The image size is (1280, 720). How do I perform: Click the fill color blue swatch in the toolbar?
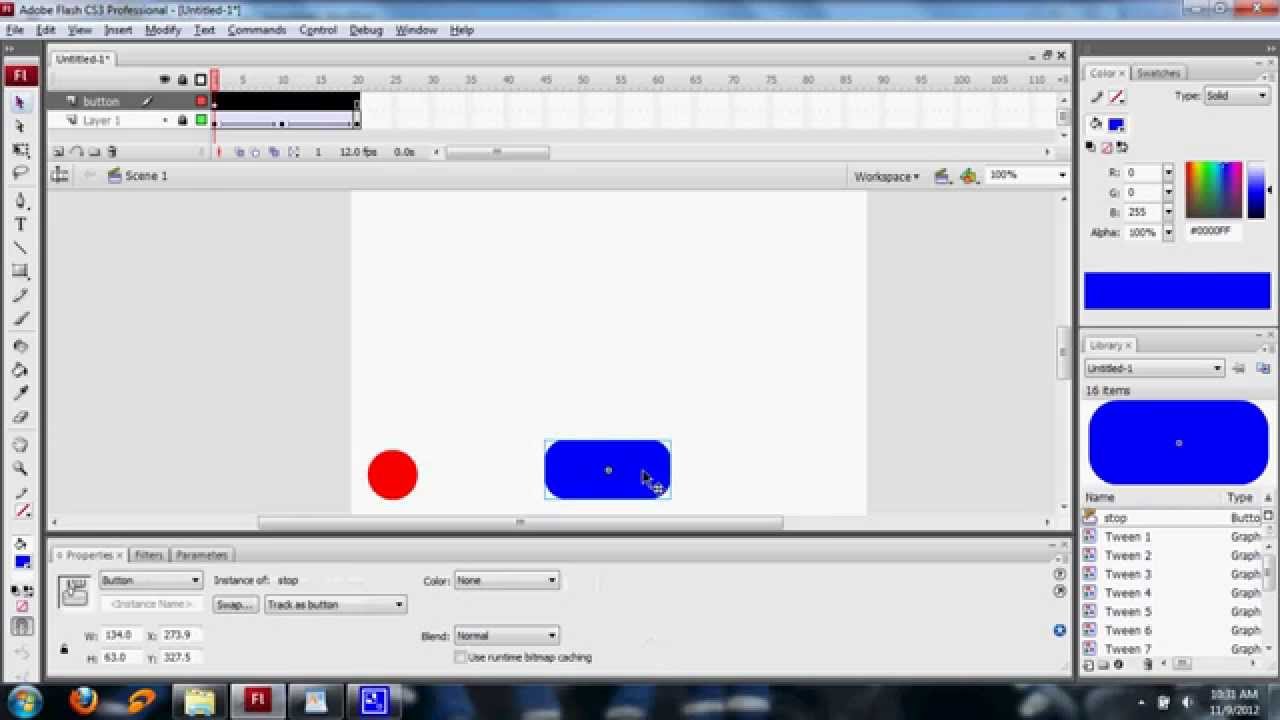pyautogui.click(x=23, y=562)
